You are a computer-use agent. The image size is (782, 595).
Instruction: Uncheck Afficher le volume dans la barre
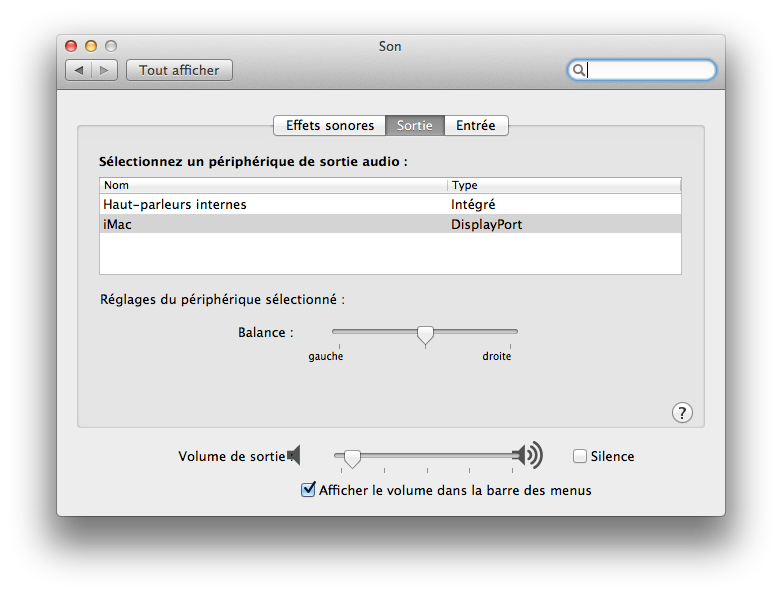(309, 490)
